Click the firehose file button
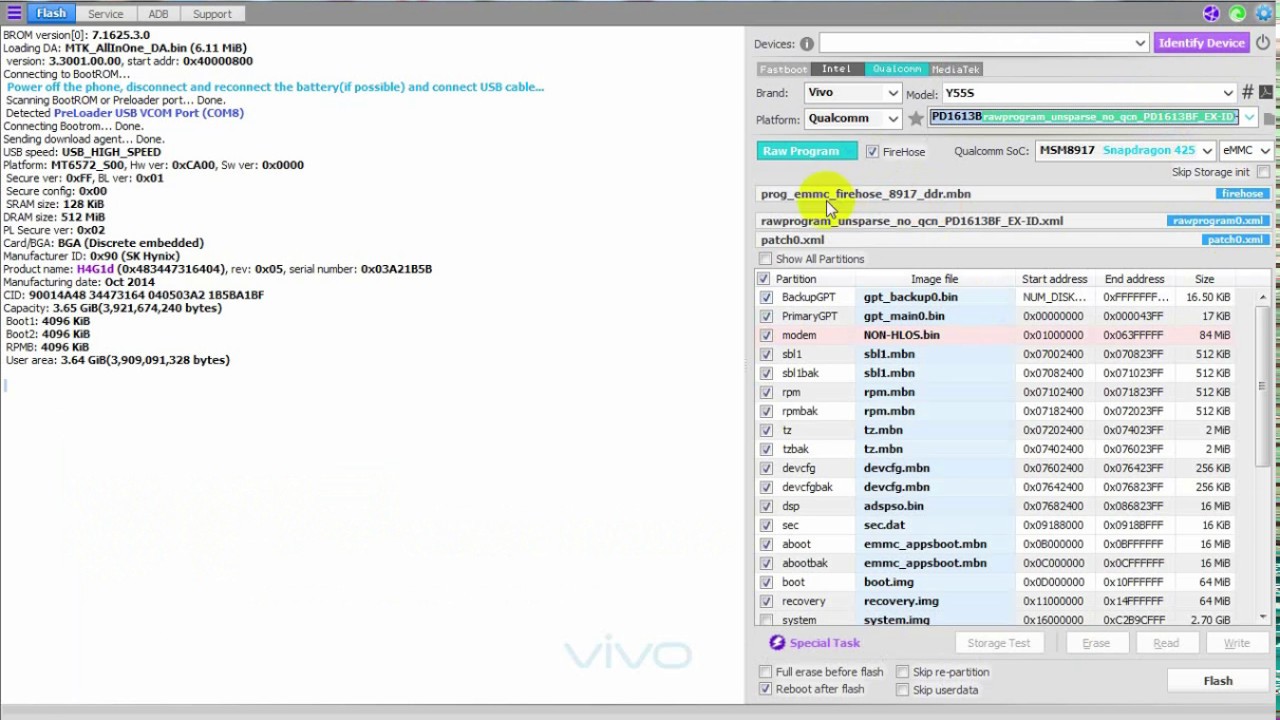The height and width of the screenshot is (720, 1280). (x=1242, y=194)
